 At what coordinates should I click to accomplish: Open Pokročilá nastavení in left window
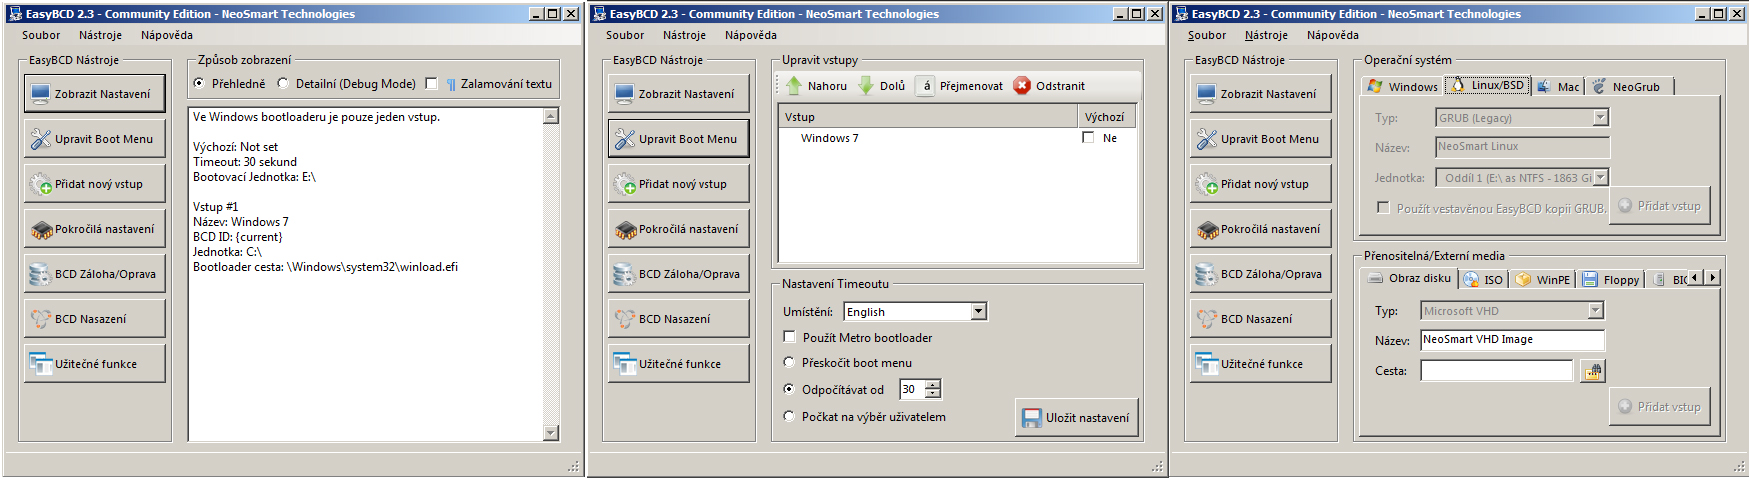(95, 229)
